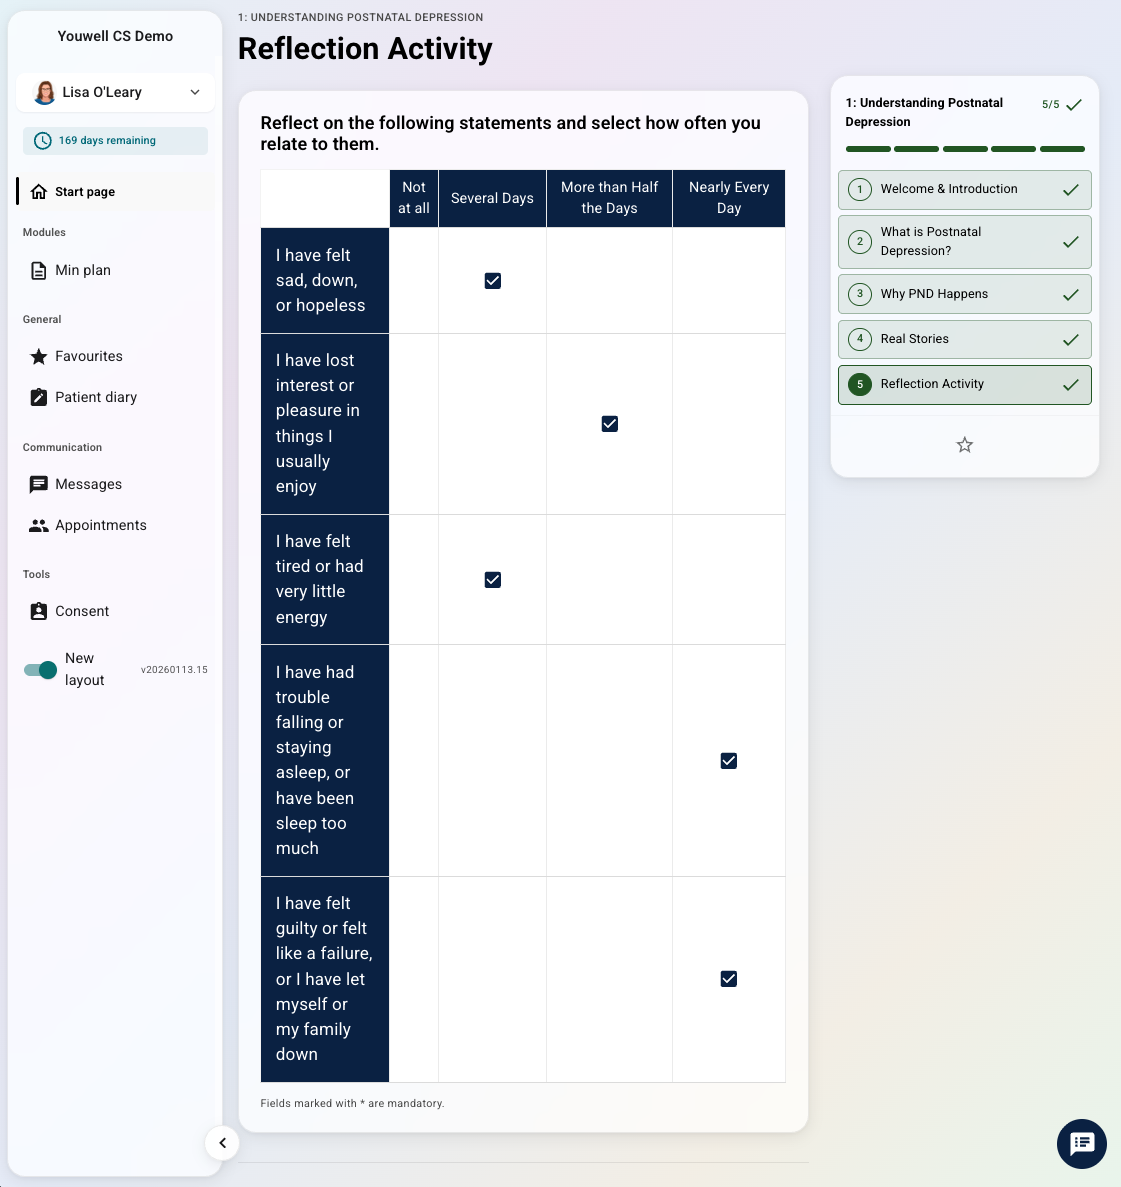
Task: Click the 5/5 progress count
Action: tap(1051, 105)
